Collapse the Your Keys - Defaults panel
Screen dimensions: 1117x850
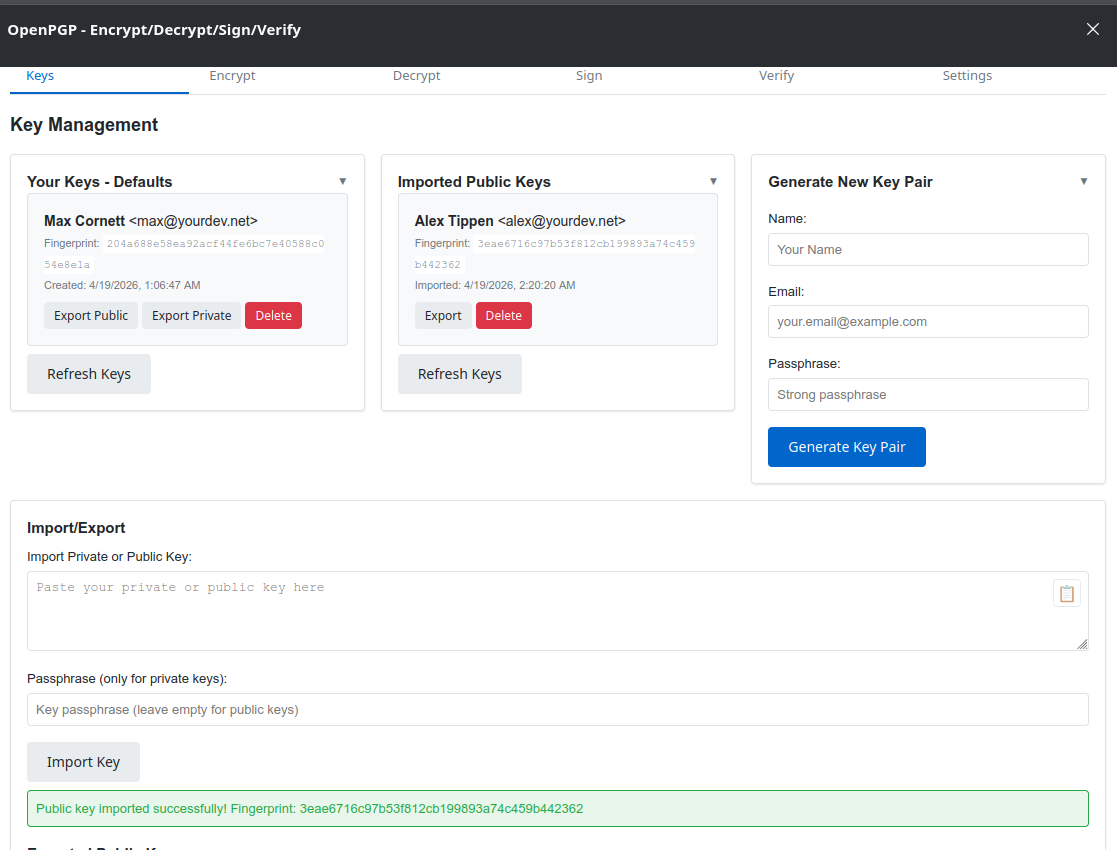343,181
